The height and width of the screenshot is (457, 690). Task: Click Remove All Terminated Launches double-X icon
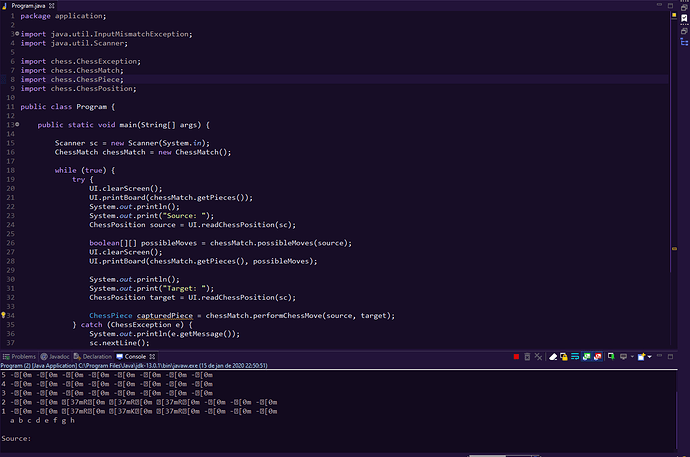point(538,357)
